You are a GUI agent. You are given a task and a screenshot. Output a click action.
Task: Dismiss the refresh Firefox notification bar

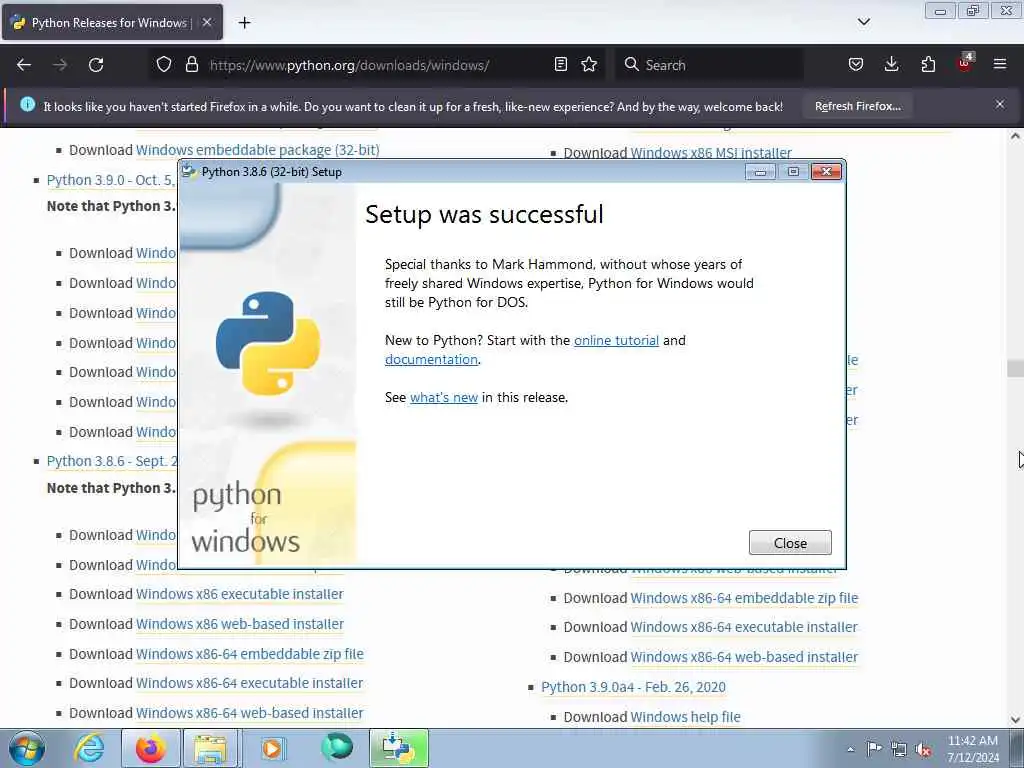coord(1000,104)
